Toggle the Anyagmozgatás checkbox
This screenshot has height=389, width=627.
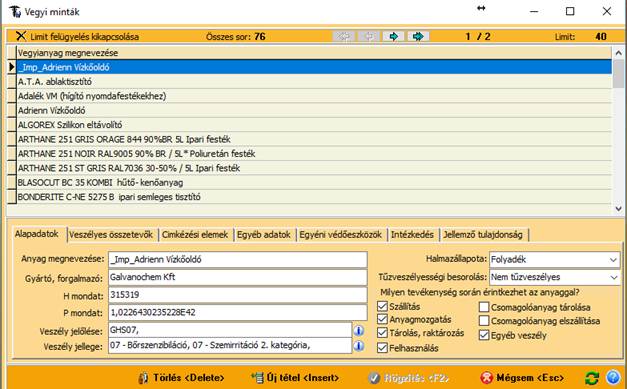tap(382, 319)
